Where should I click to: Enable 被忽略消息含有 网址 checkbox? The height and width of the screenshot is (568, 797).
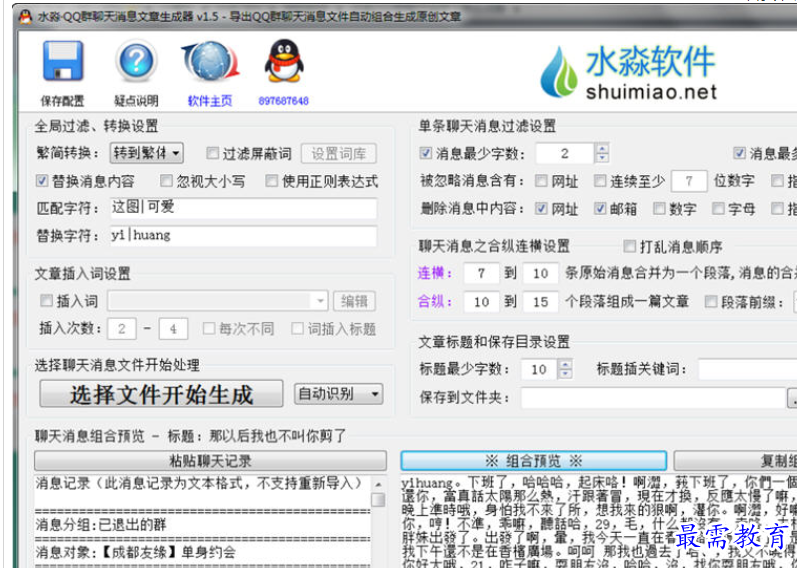pos(541,181)
